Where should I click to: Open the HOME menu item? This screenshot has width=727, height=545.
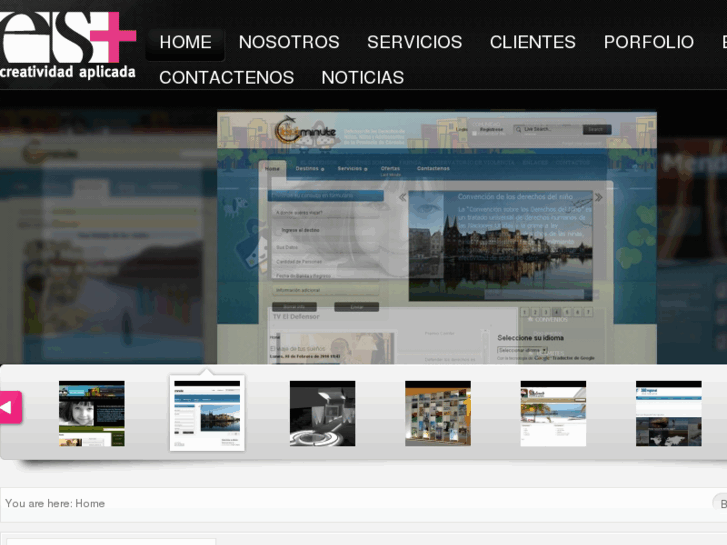pos(185,43)
